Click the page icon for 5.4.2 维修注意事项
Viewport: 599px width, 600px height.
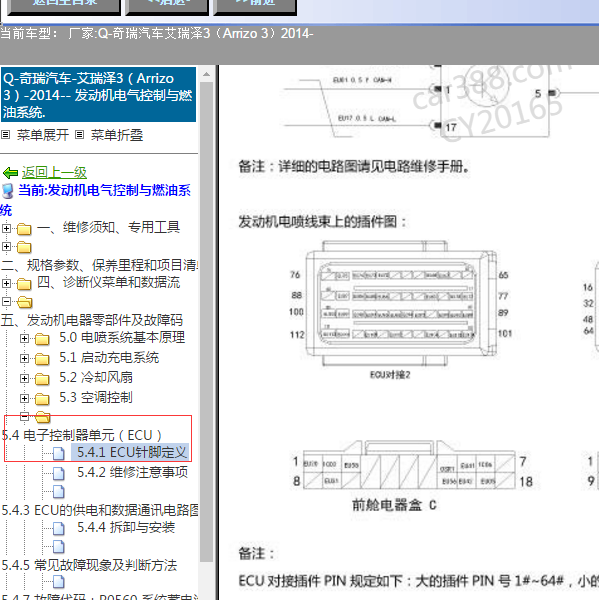coord(59,473)
